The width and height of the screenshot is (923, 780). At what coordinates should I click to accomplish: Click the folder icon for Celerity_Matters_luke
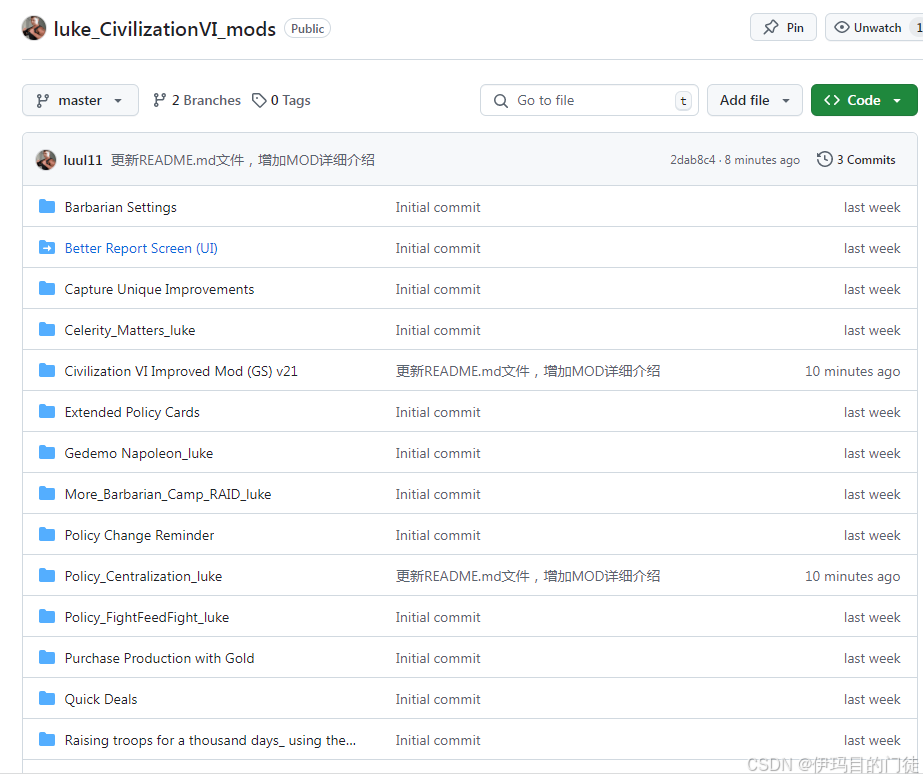(47, 330)
